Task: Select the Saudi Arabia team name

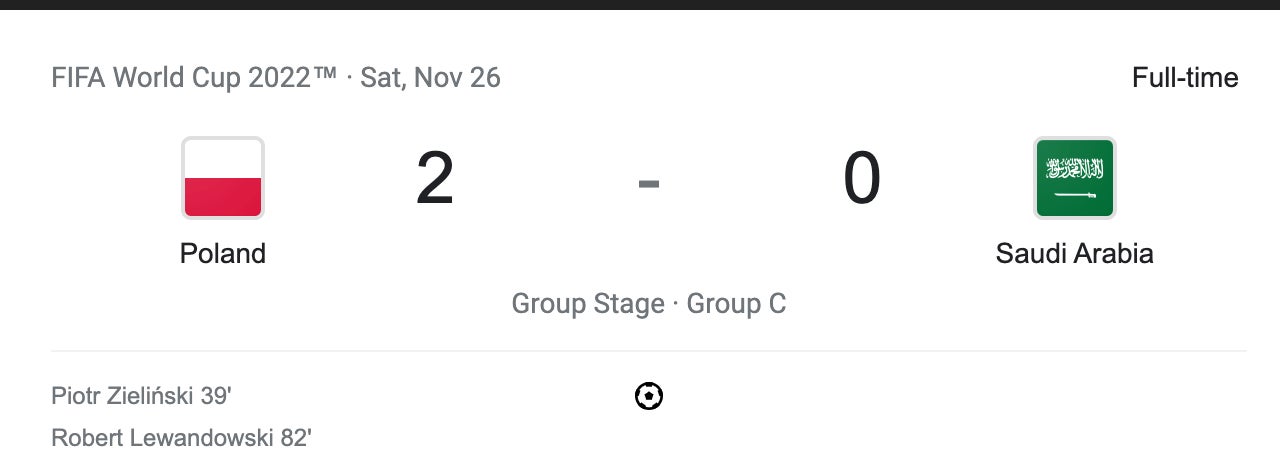Action: 1074,254
